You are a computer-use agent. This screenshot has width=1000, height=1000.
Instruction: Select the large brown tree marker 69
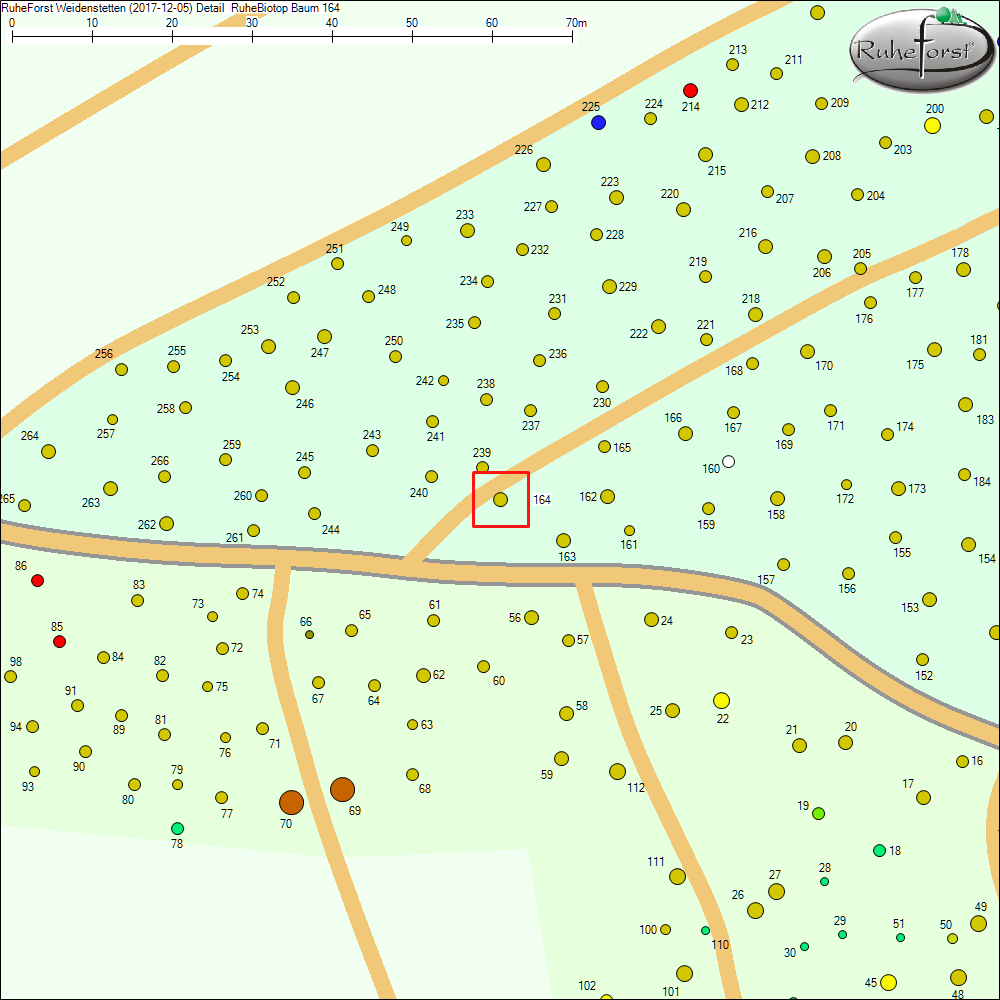[342, 789]
